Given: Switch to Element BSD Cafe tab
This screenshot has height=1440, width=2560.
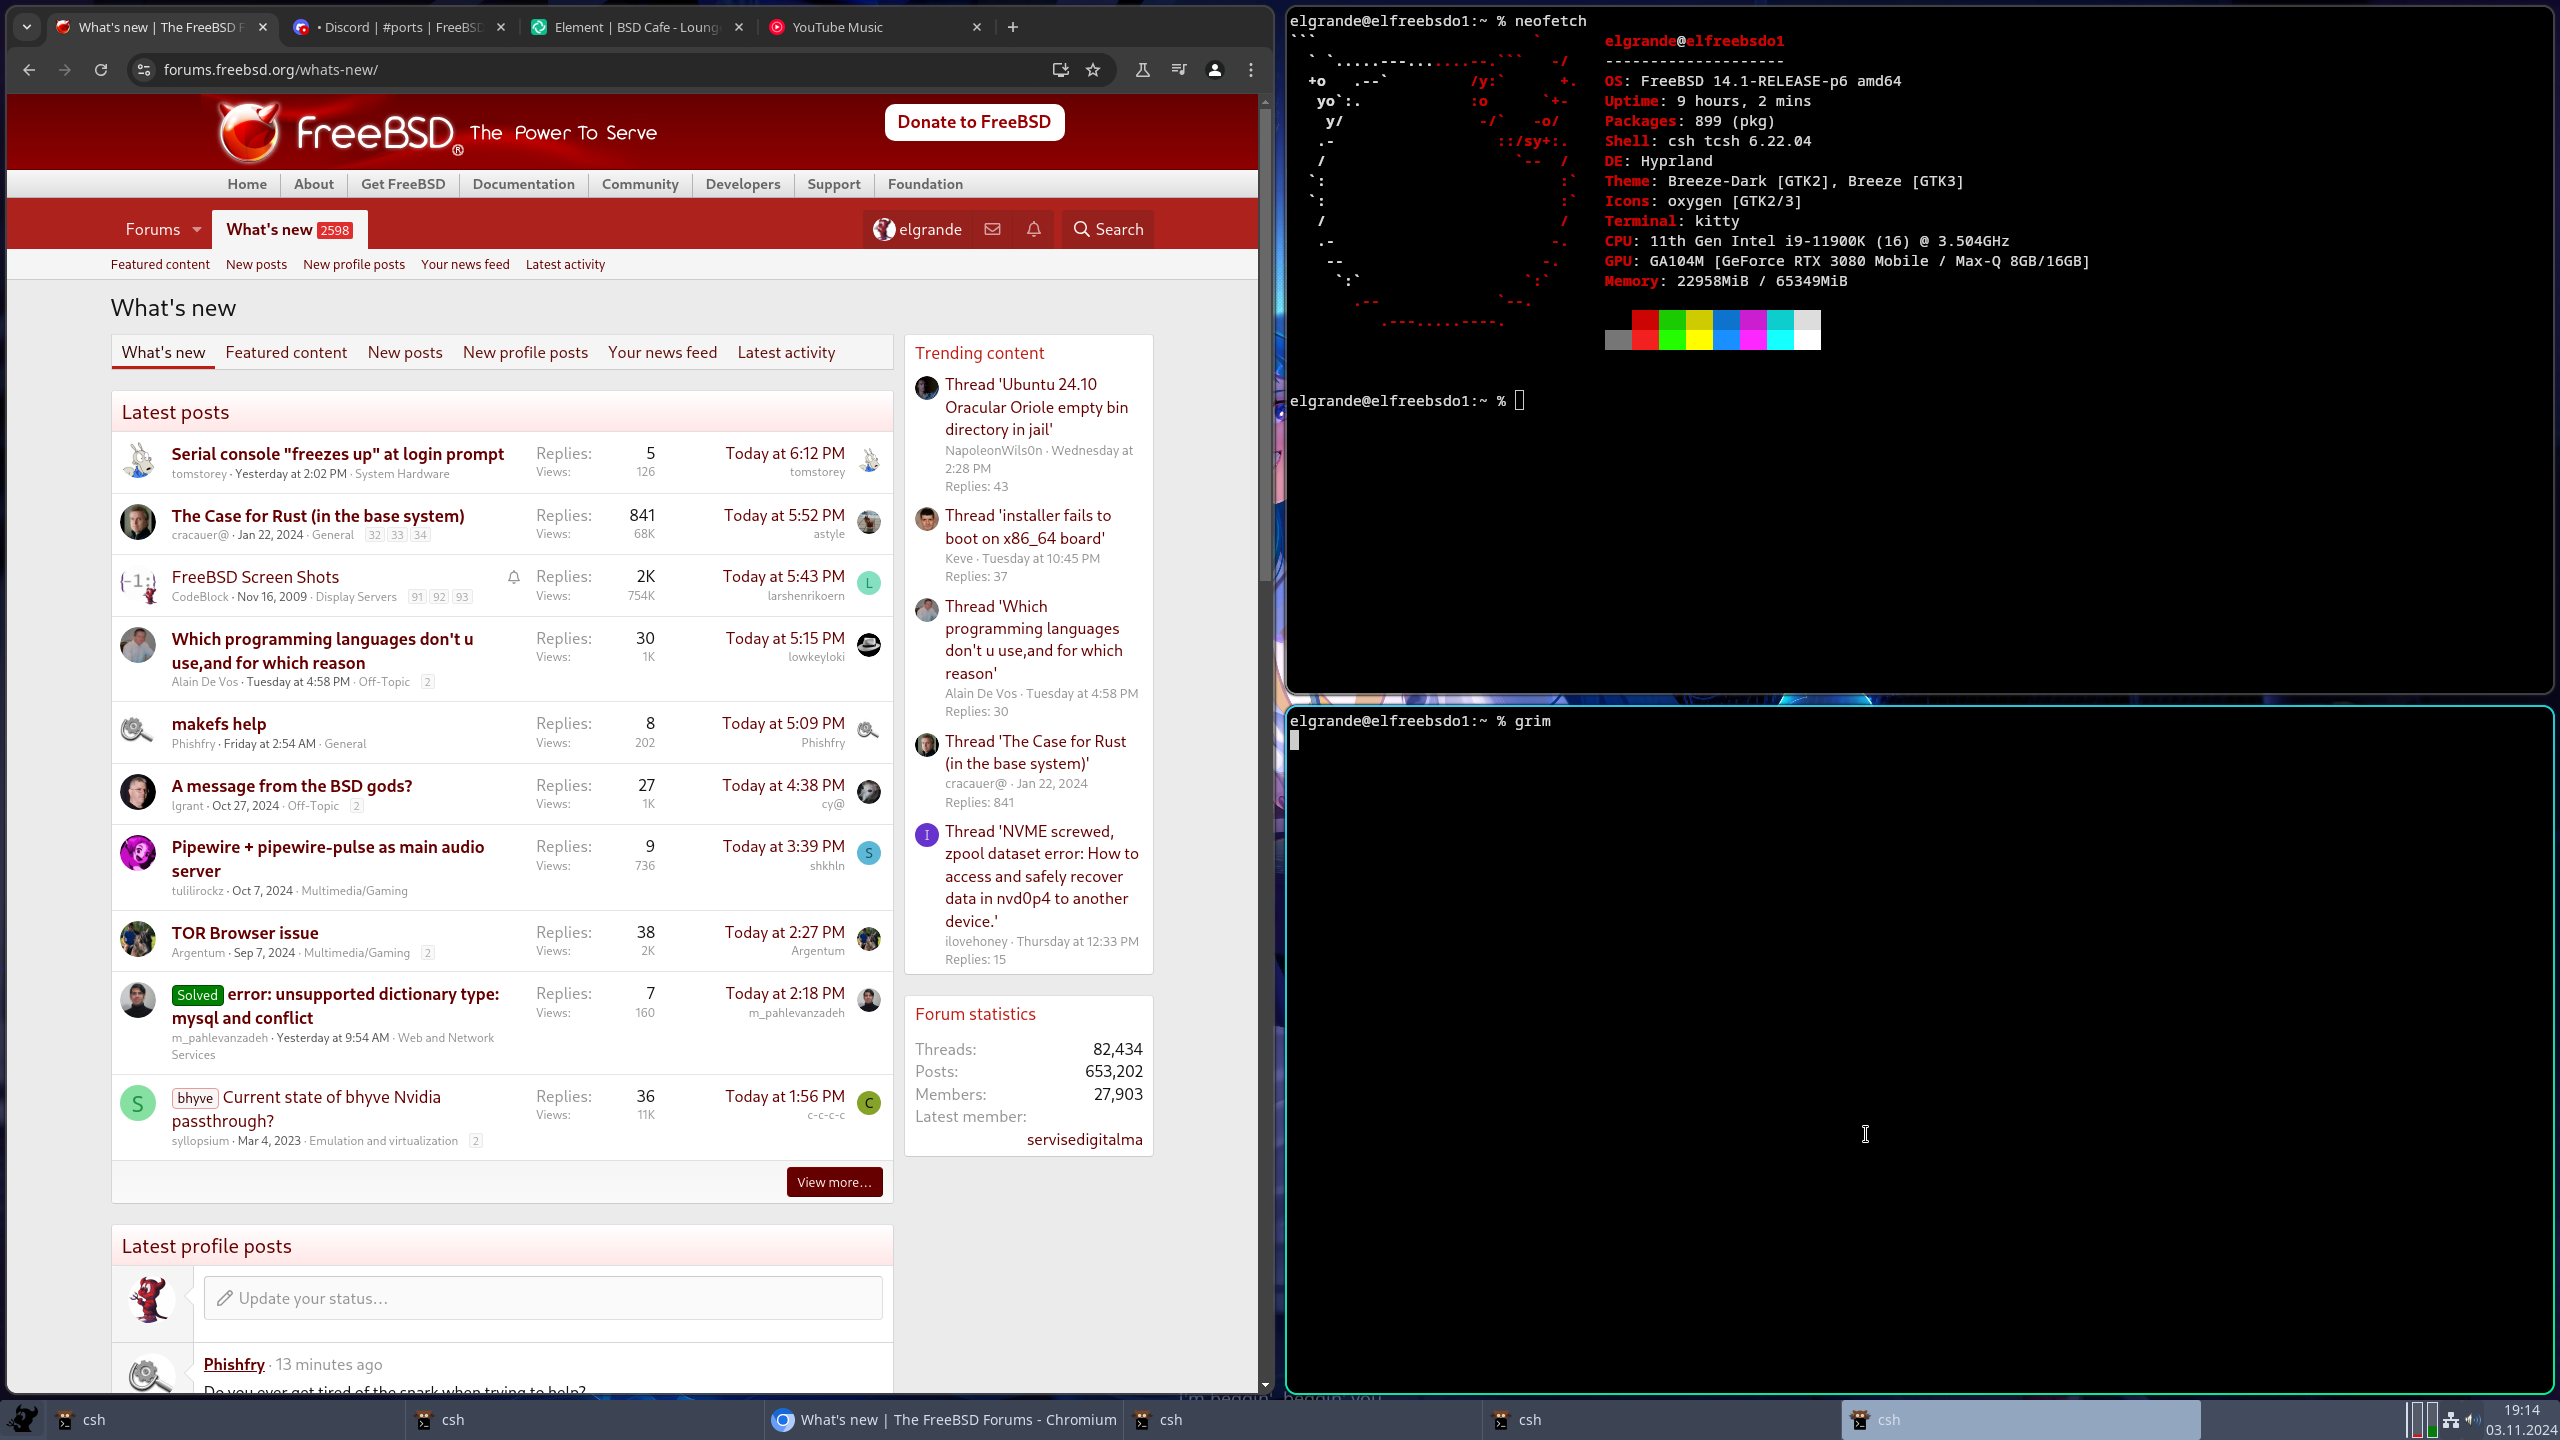Looking at the screenshot, I should coord(639,27).
